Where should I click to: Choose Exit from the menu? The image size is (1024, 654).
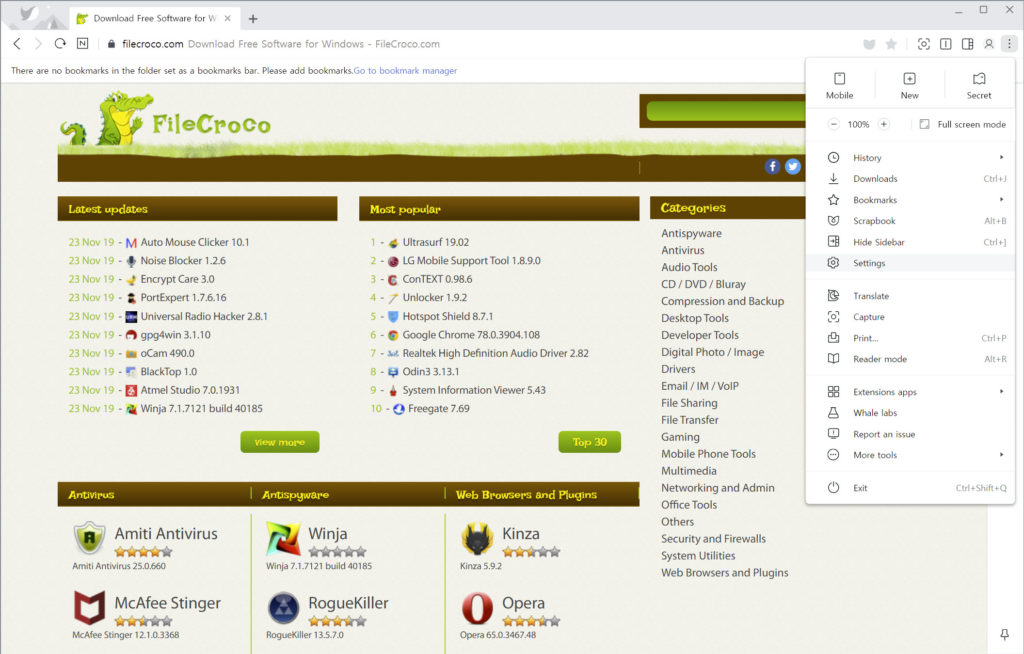(910, 488)
